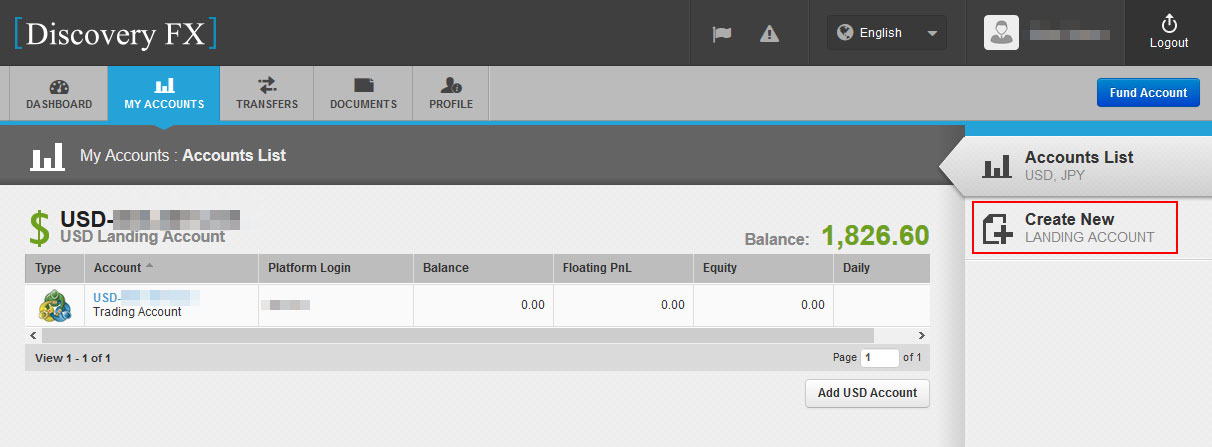1212x447 pixels.
Task: Click Create New Landing Account
Action: coord(1076,227)
